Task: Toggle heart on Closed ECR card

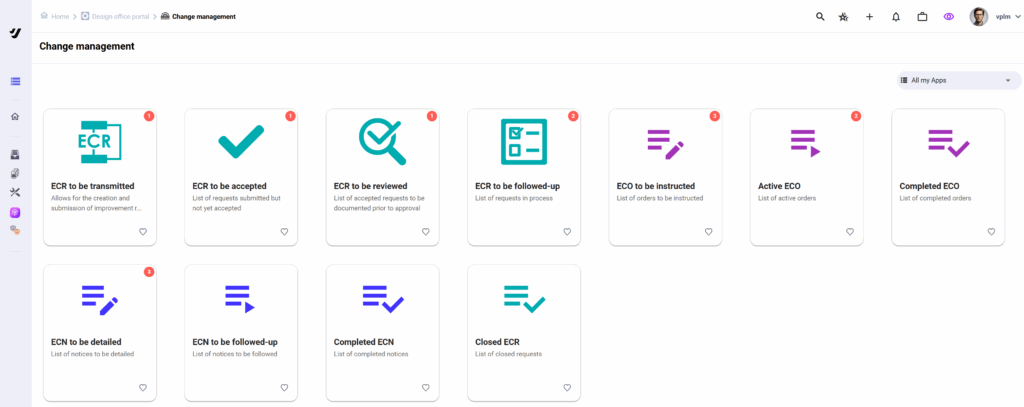Action: [x=567, y=388]
